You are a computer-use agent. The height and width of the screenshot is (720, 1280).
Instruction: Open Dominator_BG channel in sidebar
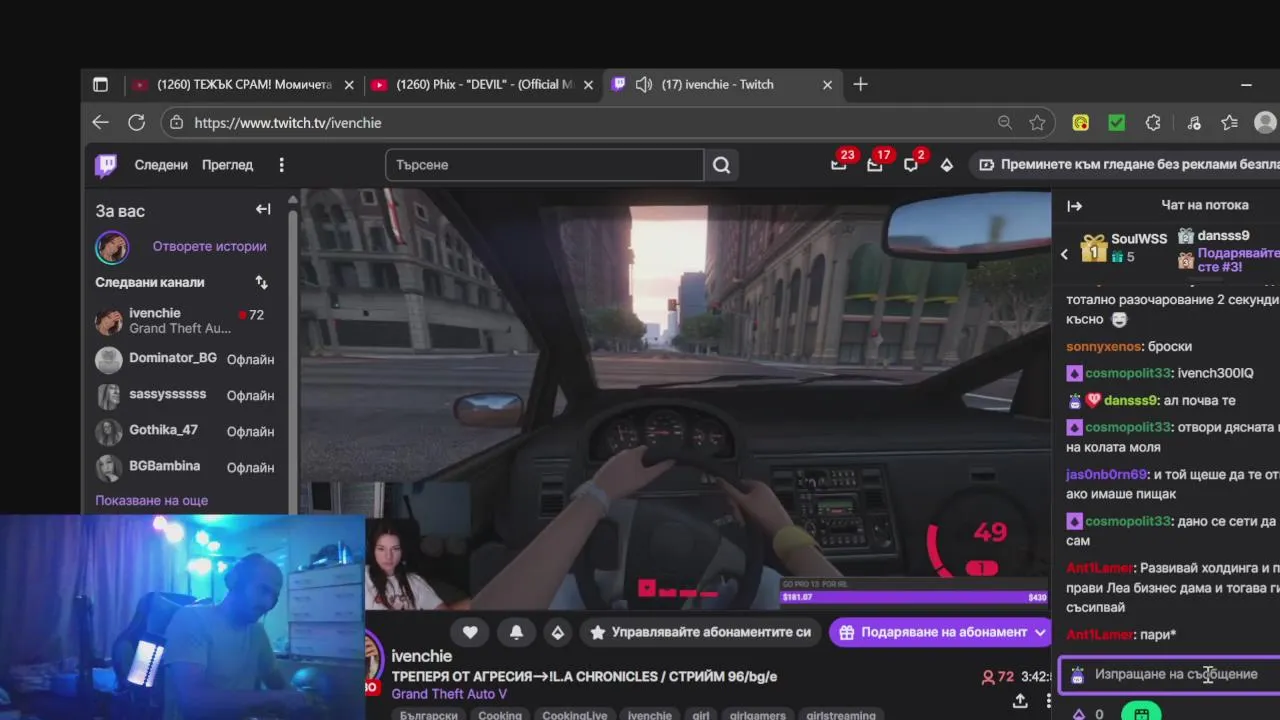tap(185, 359)
